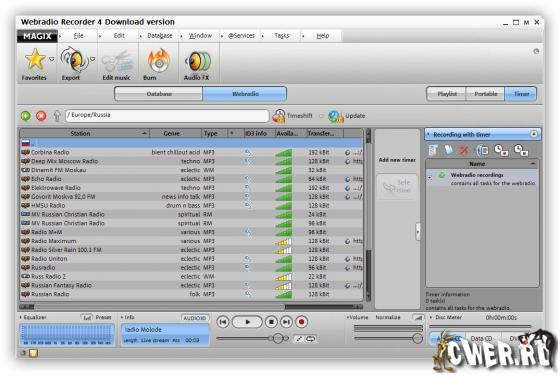Switch to the Playlist tab
Viewport: 560px width, 375px height.
(x=446, y=94)
